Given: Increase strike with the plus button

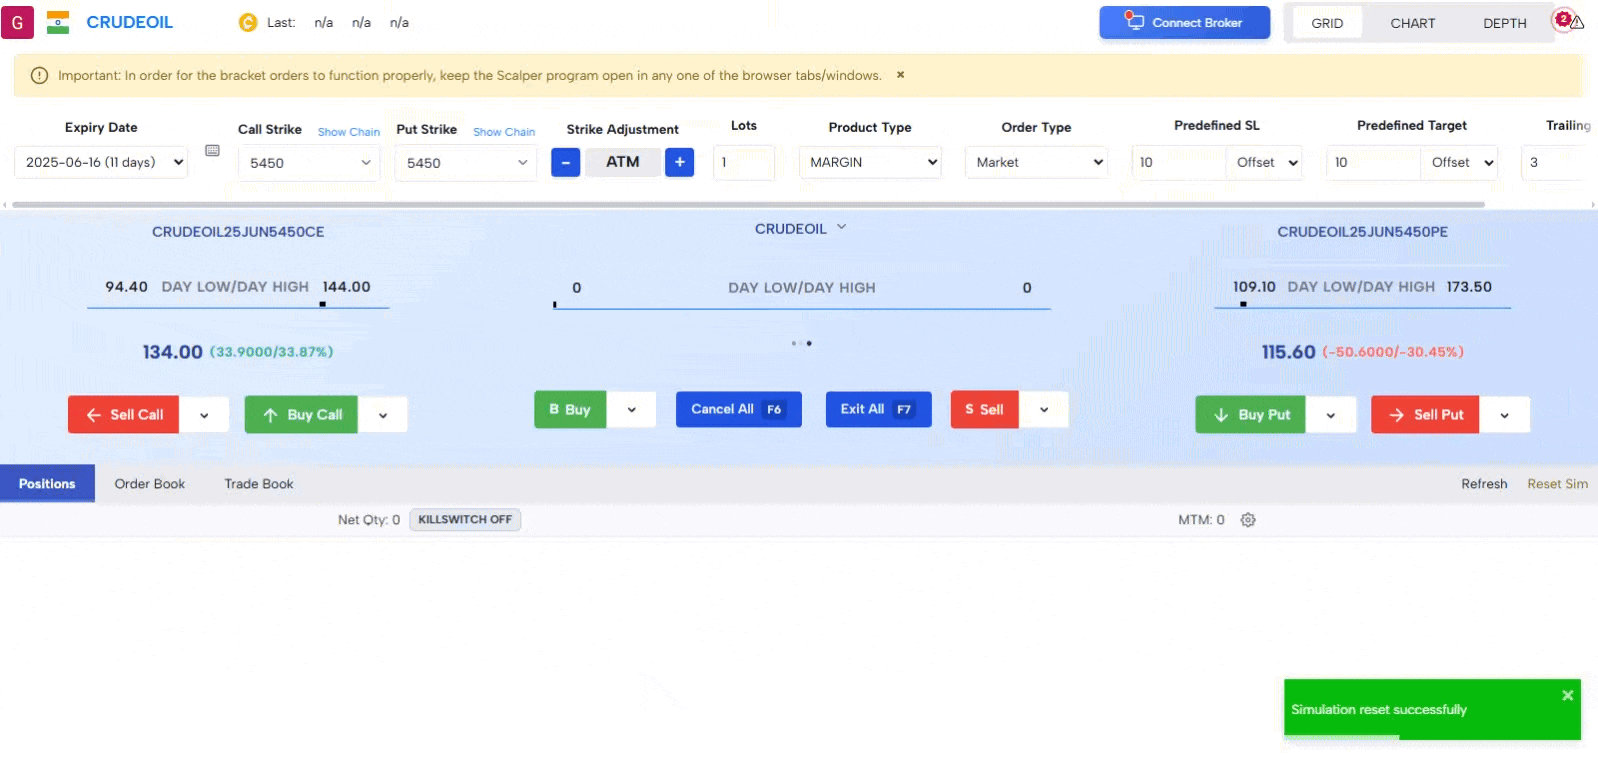Looking at the screenshot, I should (x=679, y=162).
